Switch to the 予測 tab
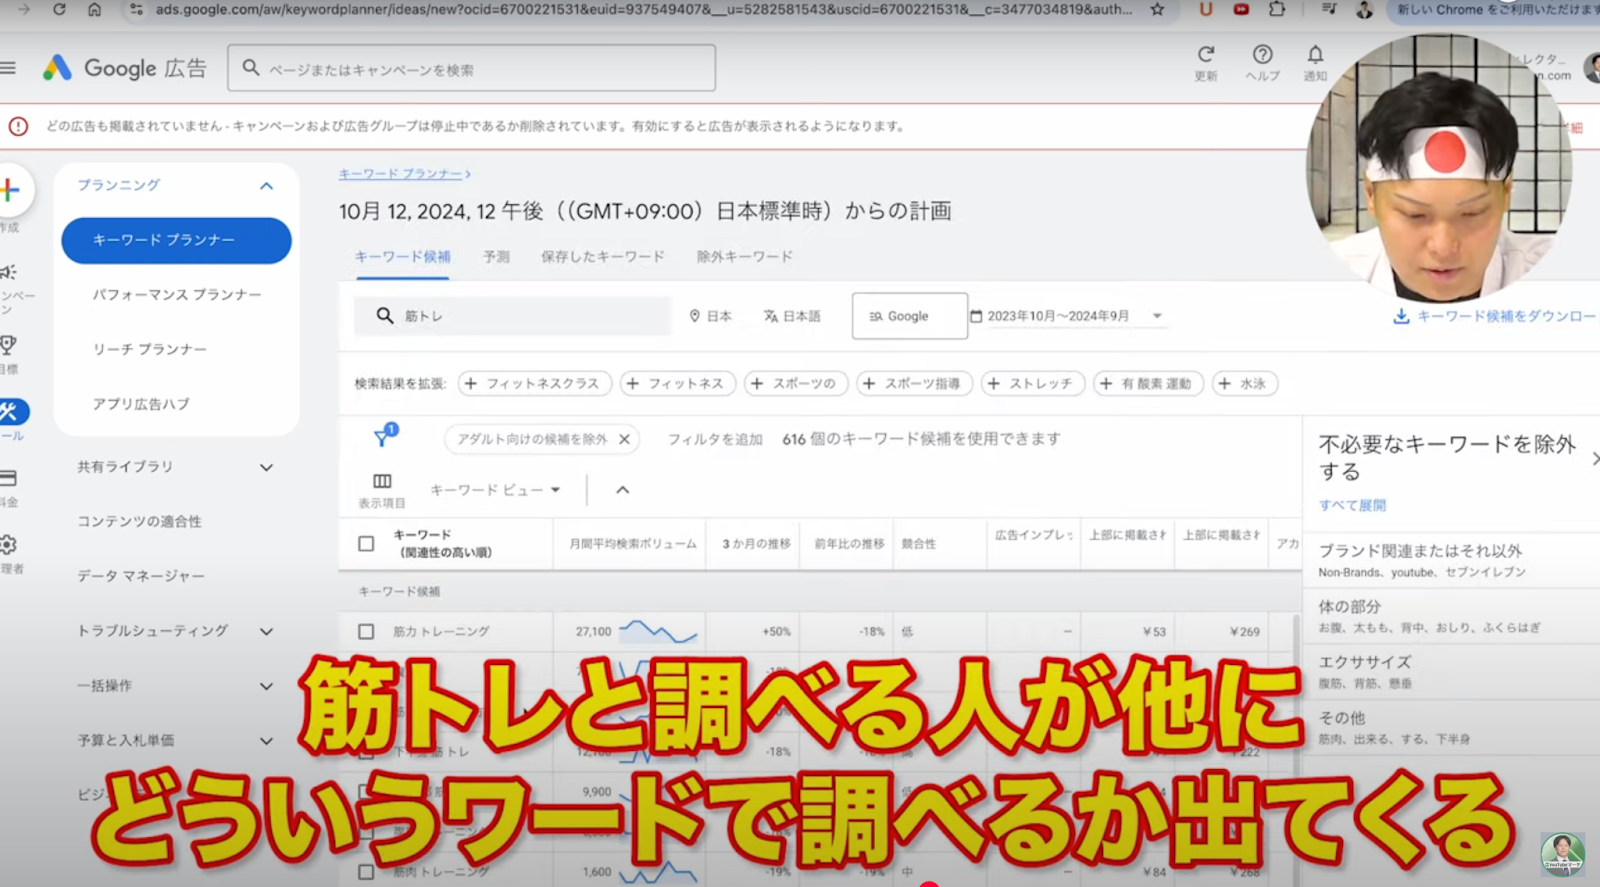 point(496,257)
